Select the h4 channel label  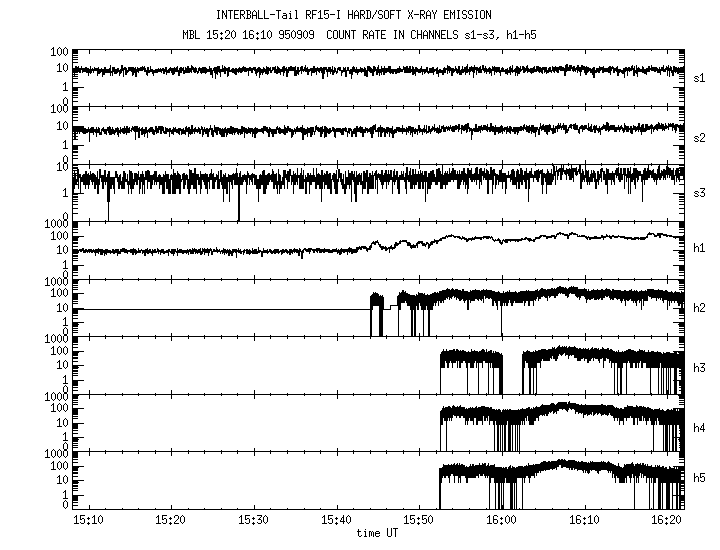699,427
